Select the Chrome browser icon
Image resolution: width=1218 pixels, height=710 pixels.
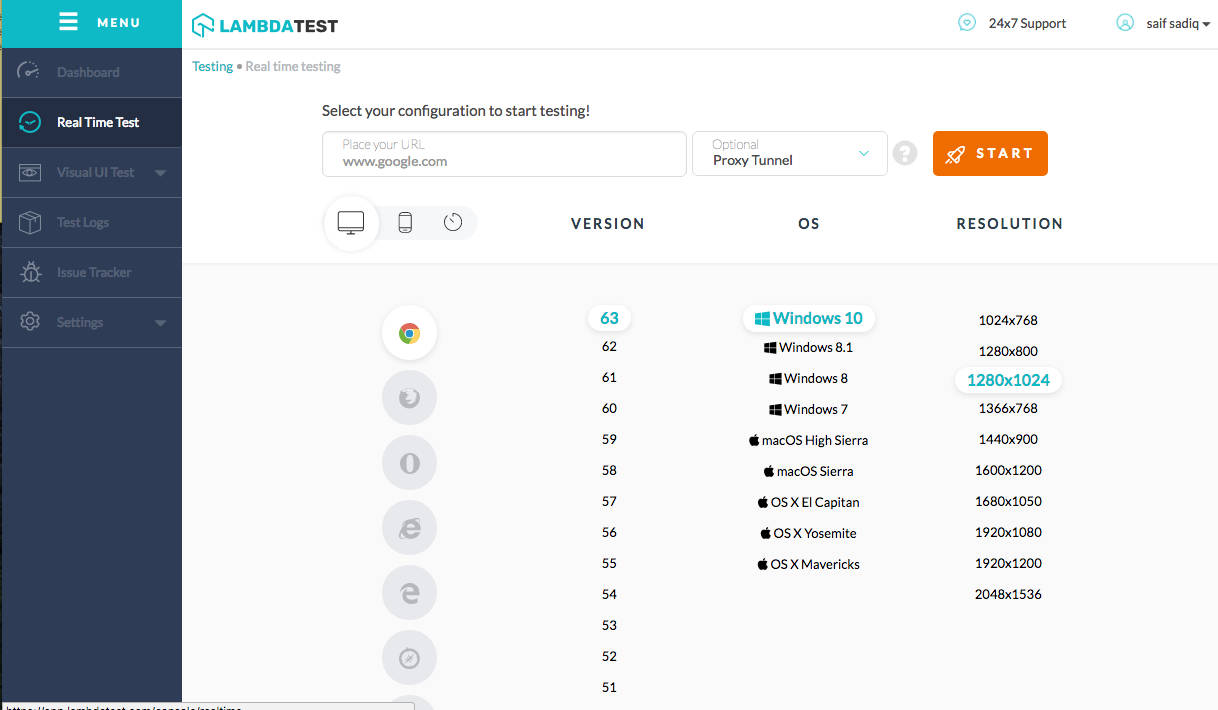click(409, 332)
